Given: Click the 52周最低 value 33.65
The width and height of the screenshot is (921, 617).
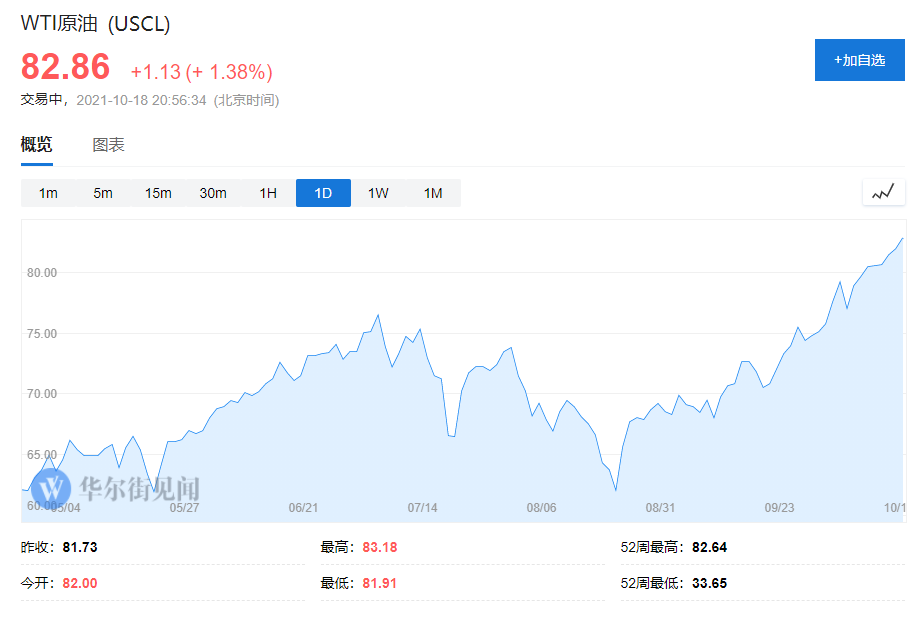Looking at the screenshot, I should (710, 583).
